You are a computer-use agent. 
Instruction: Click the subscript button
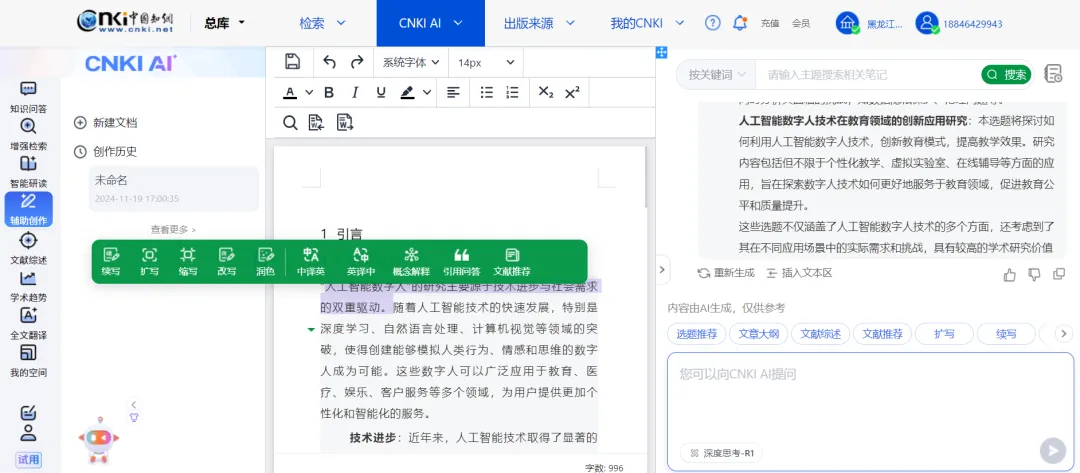[x=546, y=92]
